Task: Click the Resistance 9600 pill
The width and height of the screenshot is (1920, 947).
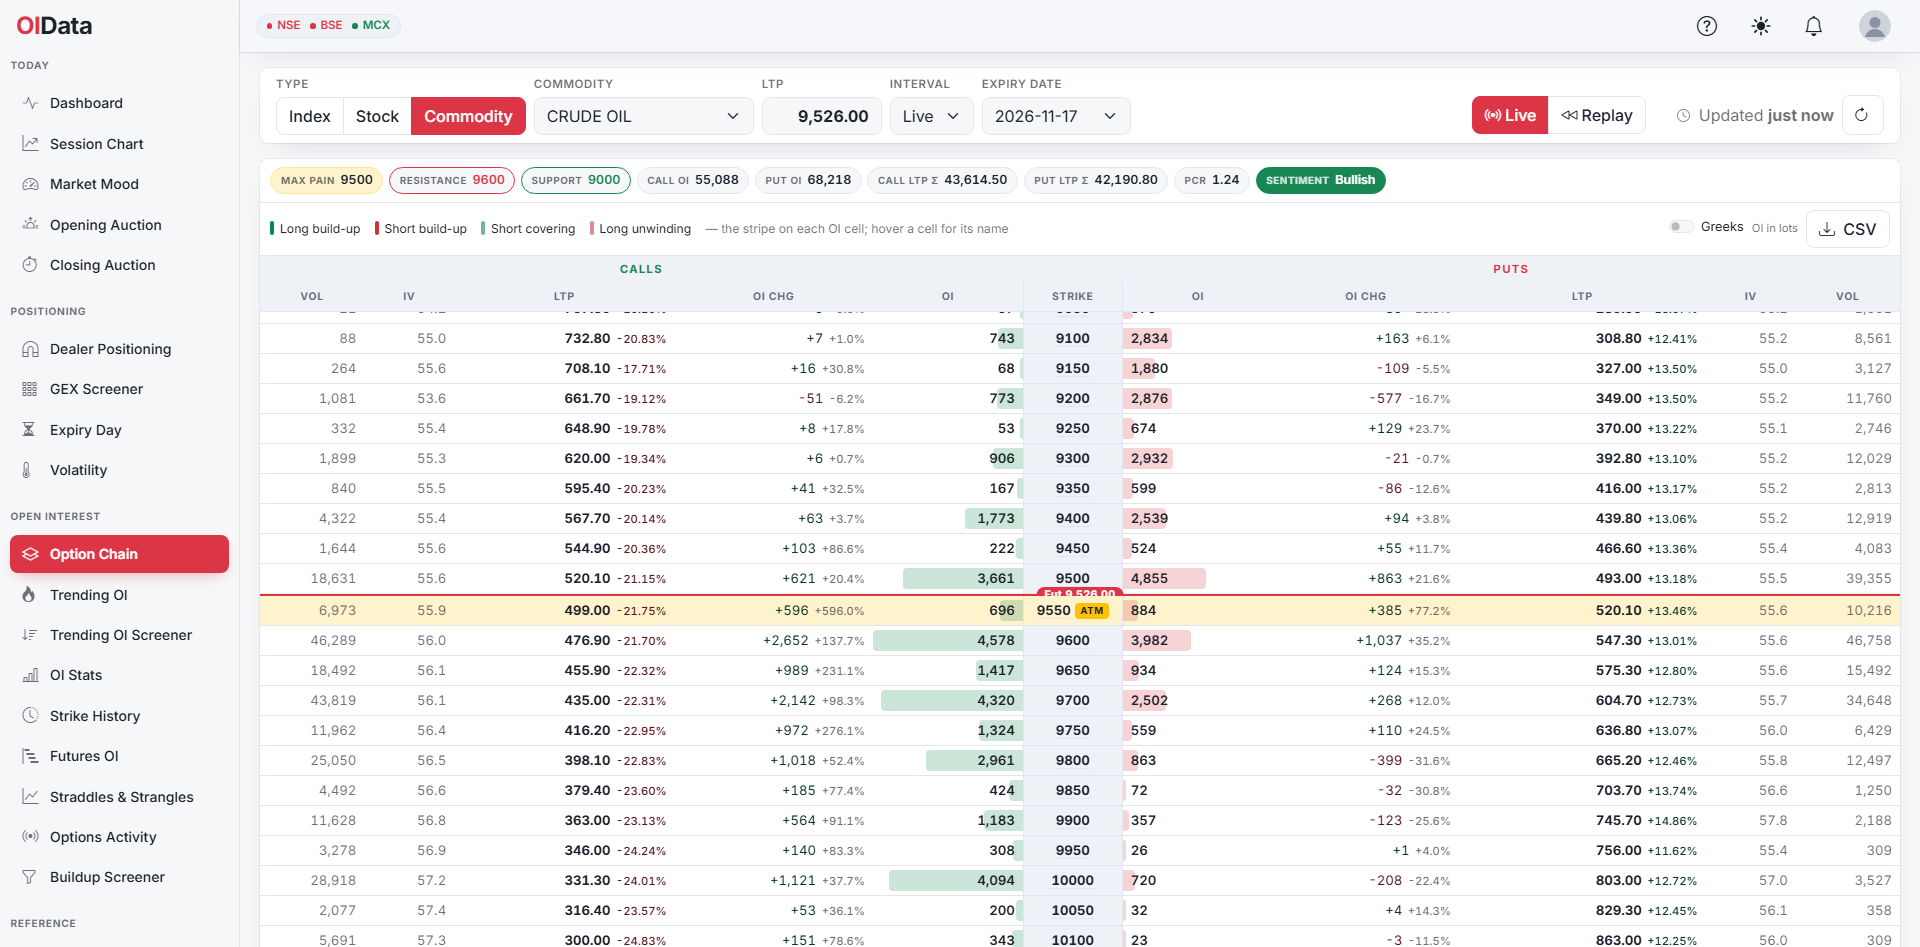Action: 452,180
